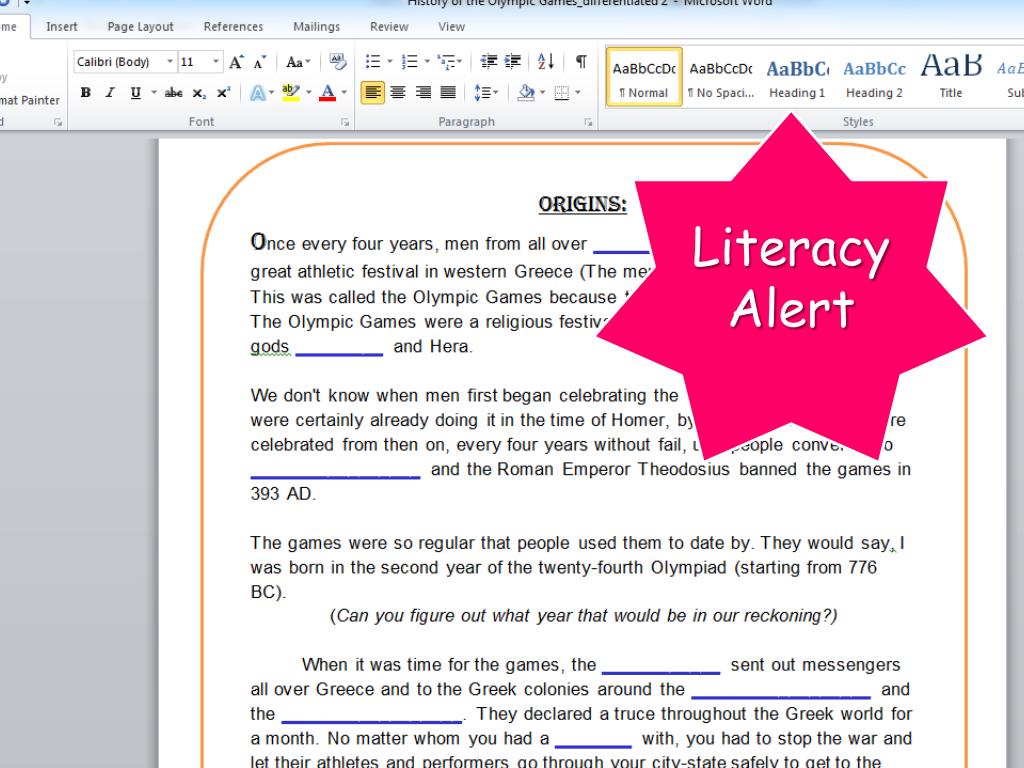Open Bullets library dropdown arrow
The width and height of the screenshot is (1024, 768).
[390, 61]
